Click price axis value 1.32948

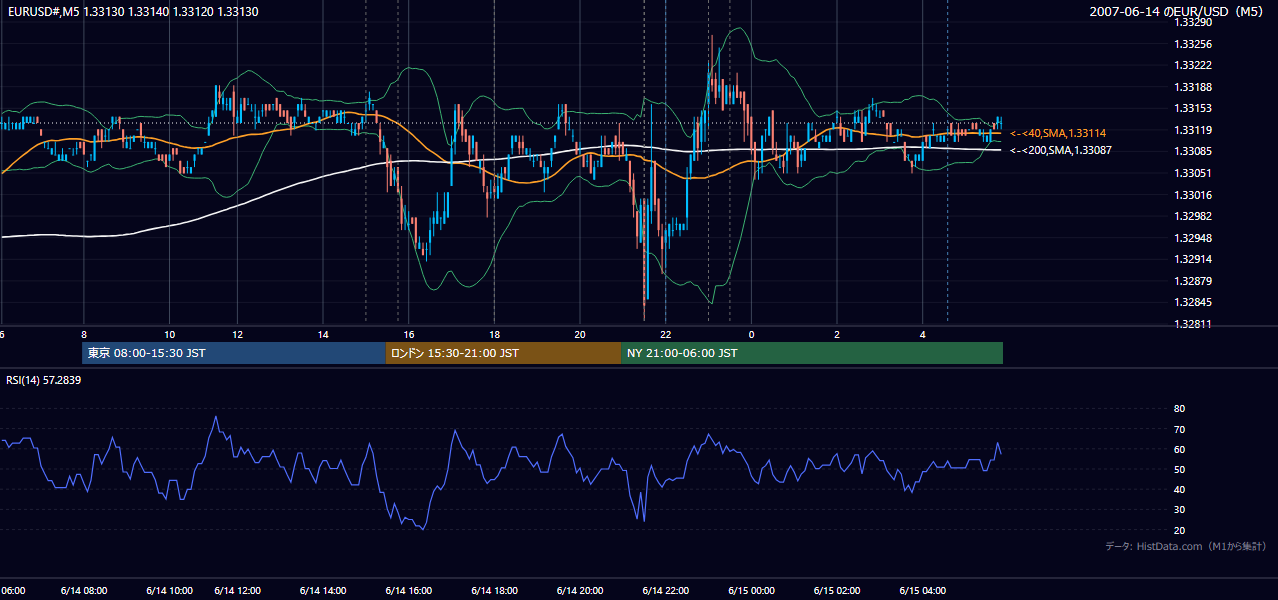(1193, 238)
